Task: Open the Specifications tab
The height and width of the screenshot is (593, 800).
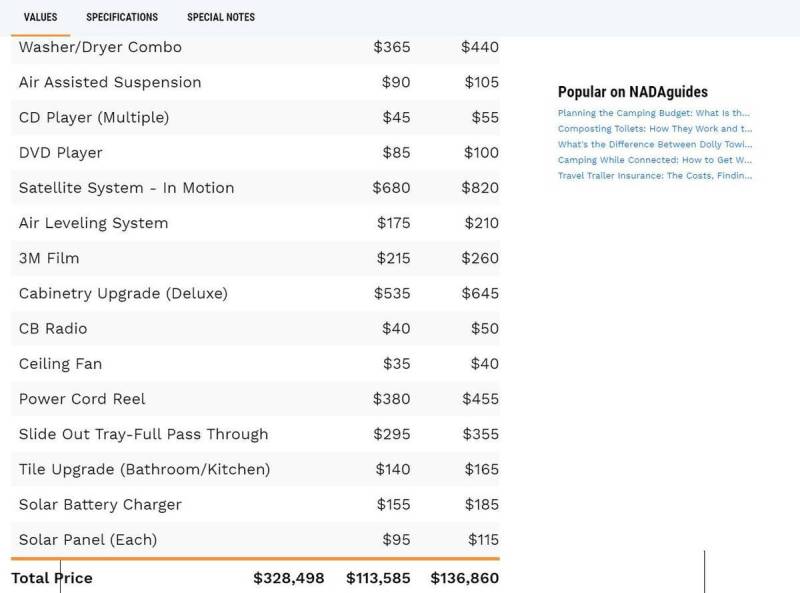Action: 122,17
